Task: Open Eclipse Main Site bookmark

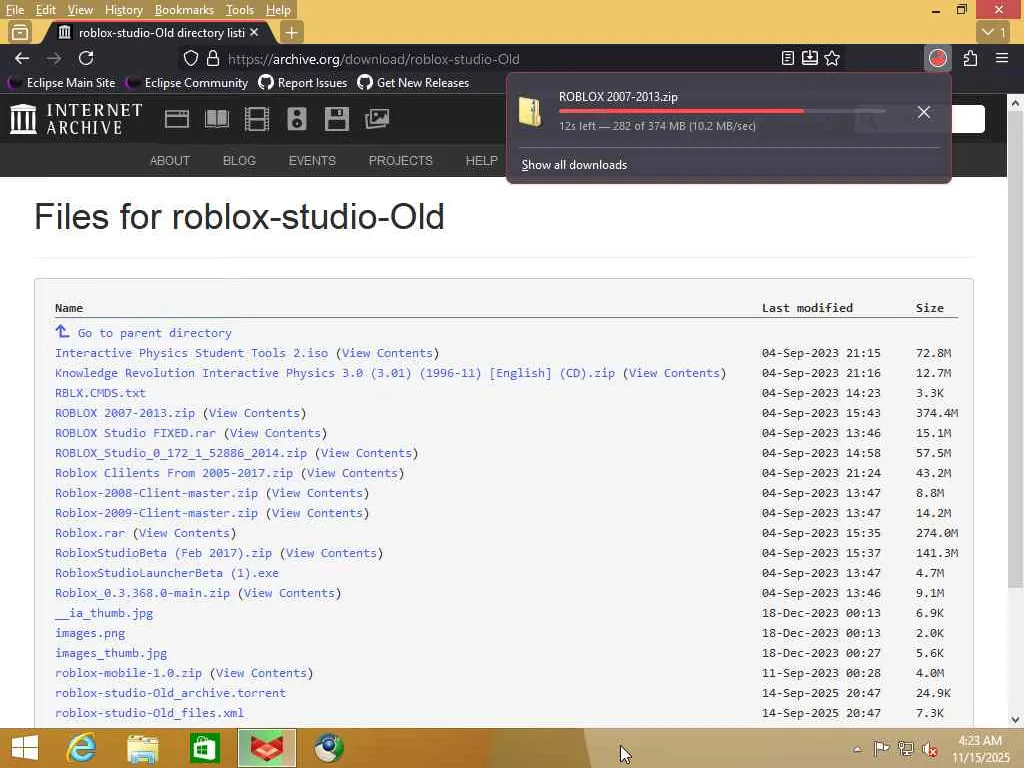Action: (61, 83)
